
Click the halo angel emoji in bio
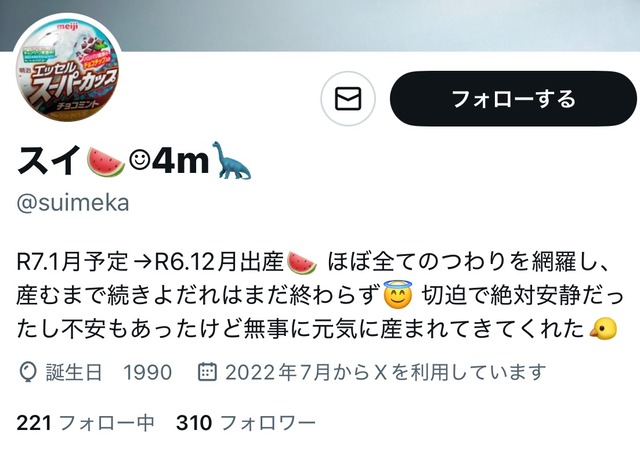click(398, 294)
